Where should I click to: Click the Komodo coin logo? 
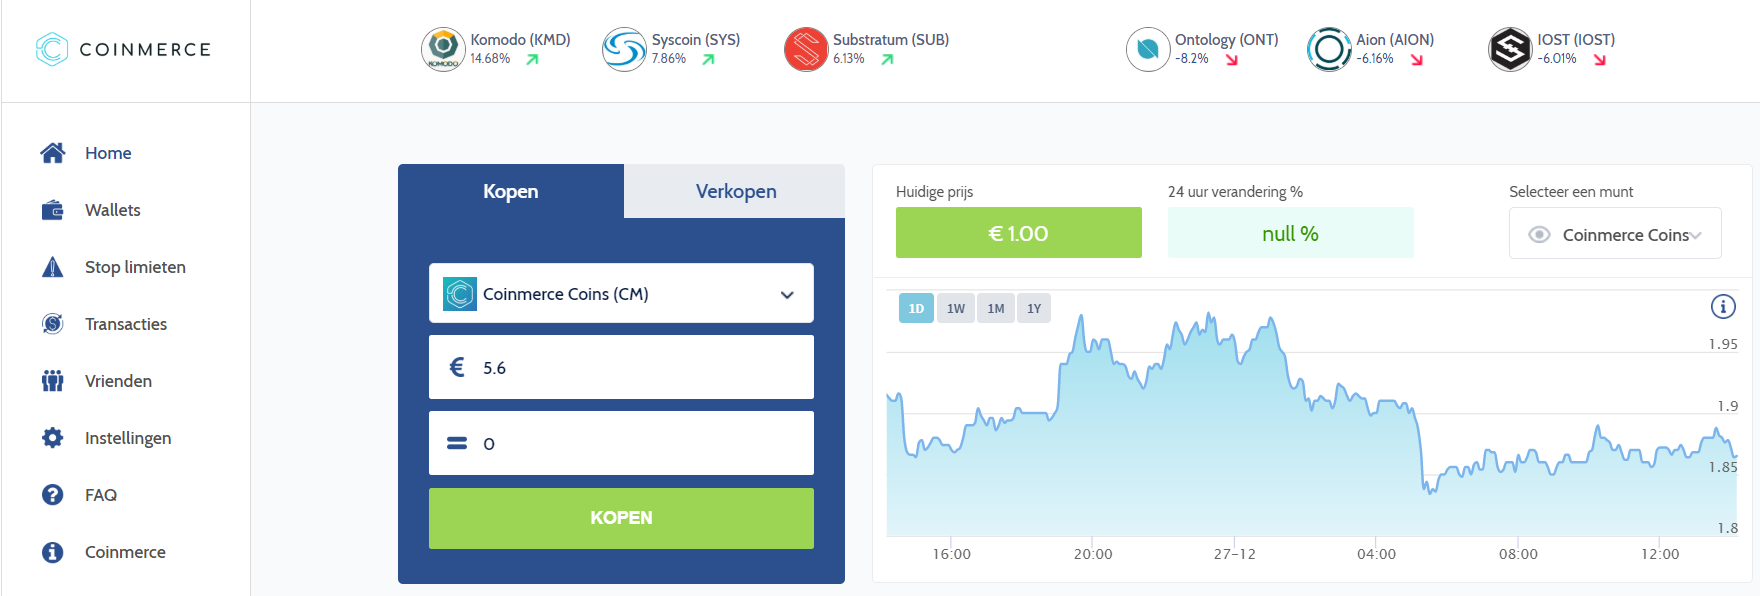click(443, 49)
